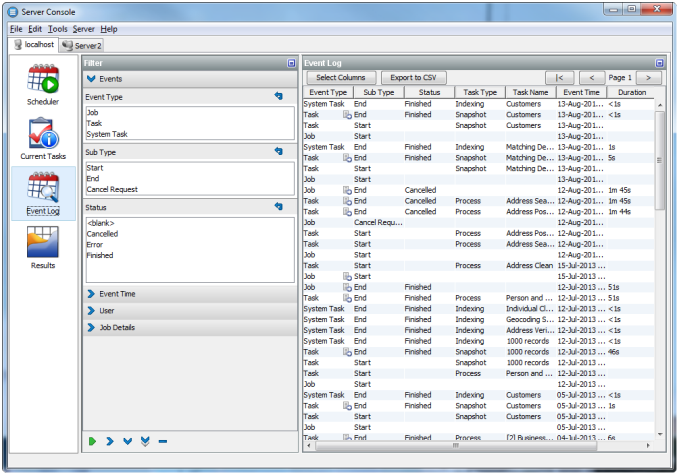
Task: Sort by the Event Type column
Action: pos(328,92)
